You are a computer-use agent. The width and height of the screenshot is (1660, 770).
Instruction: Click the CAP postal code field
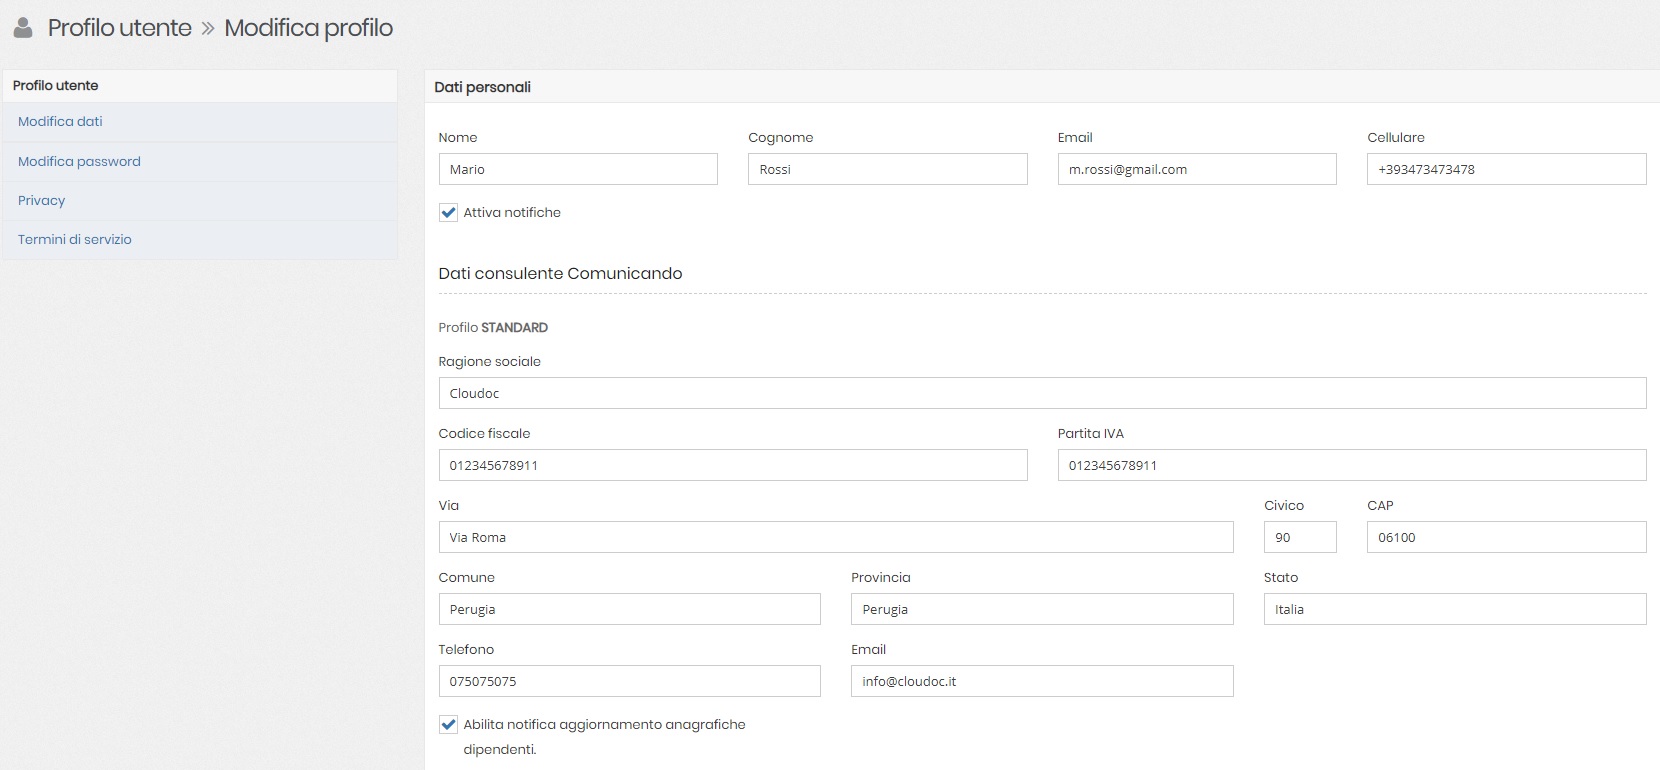coord(1506,537)
